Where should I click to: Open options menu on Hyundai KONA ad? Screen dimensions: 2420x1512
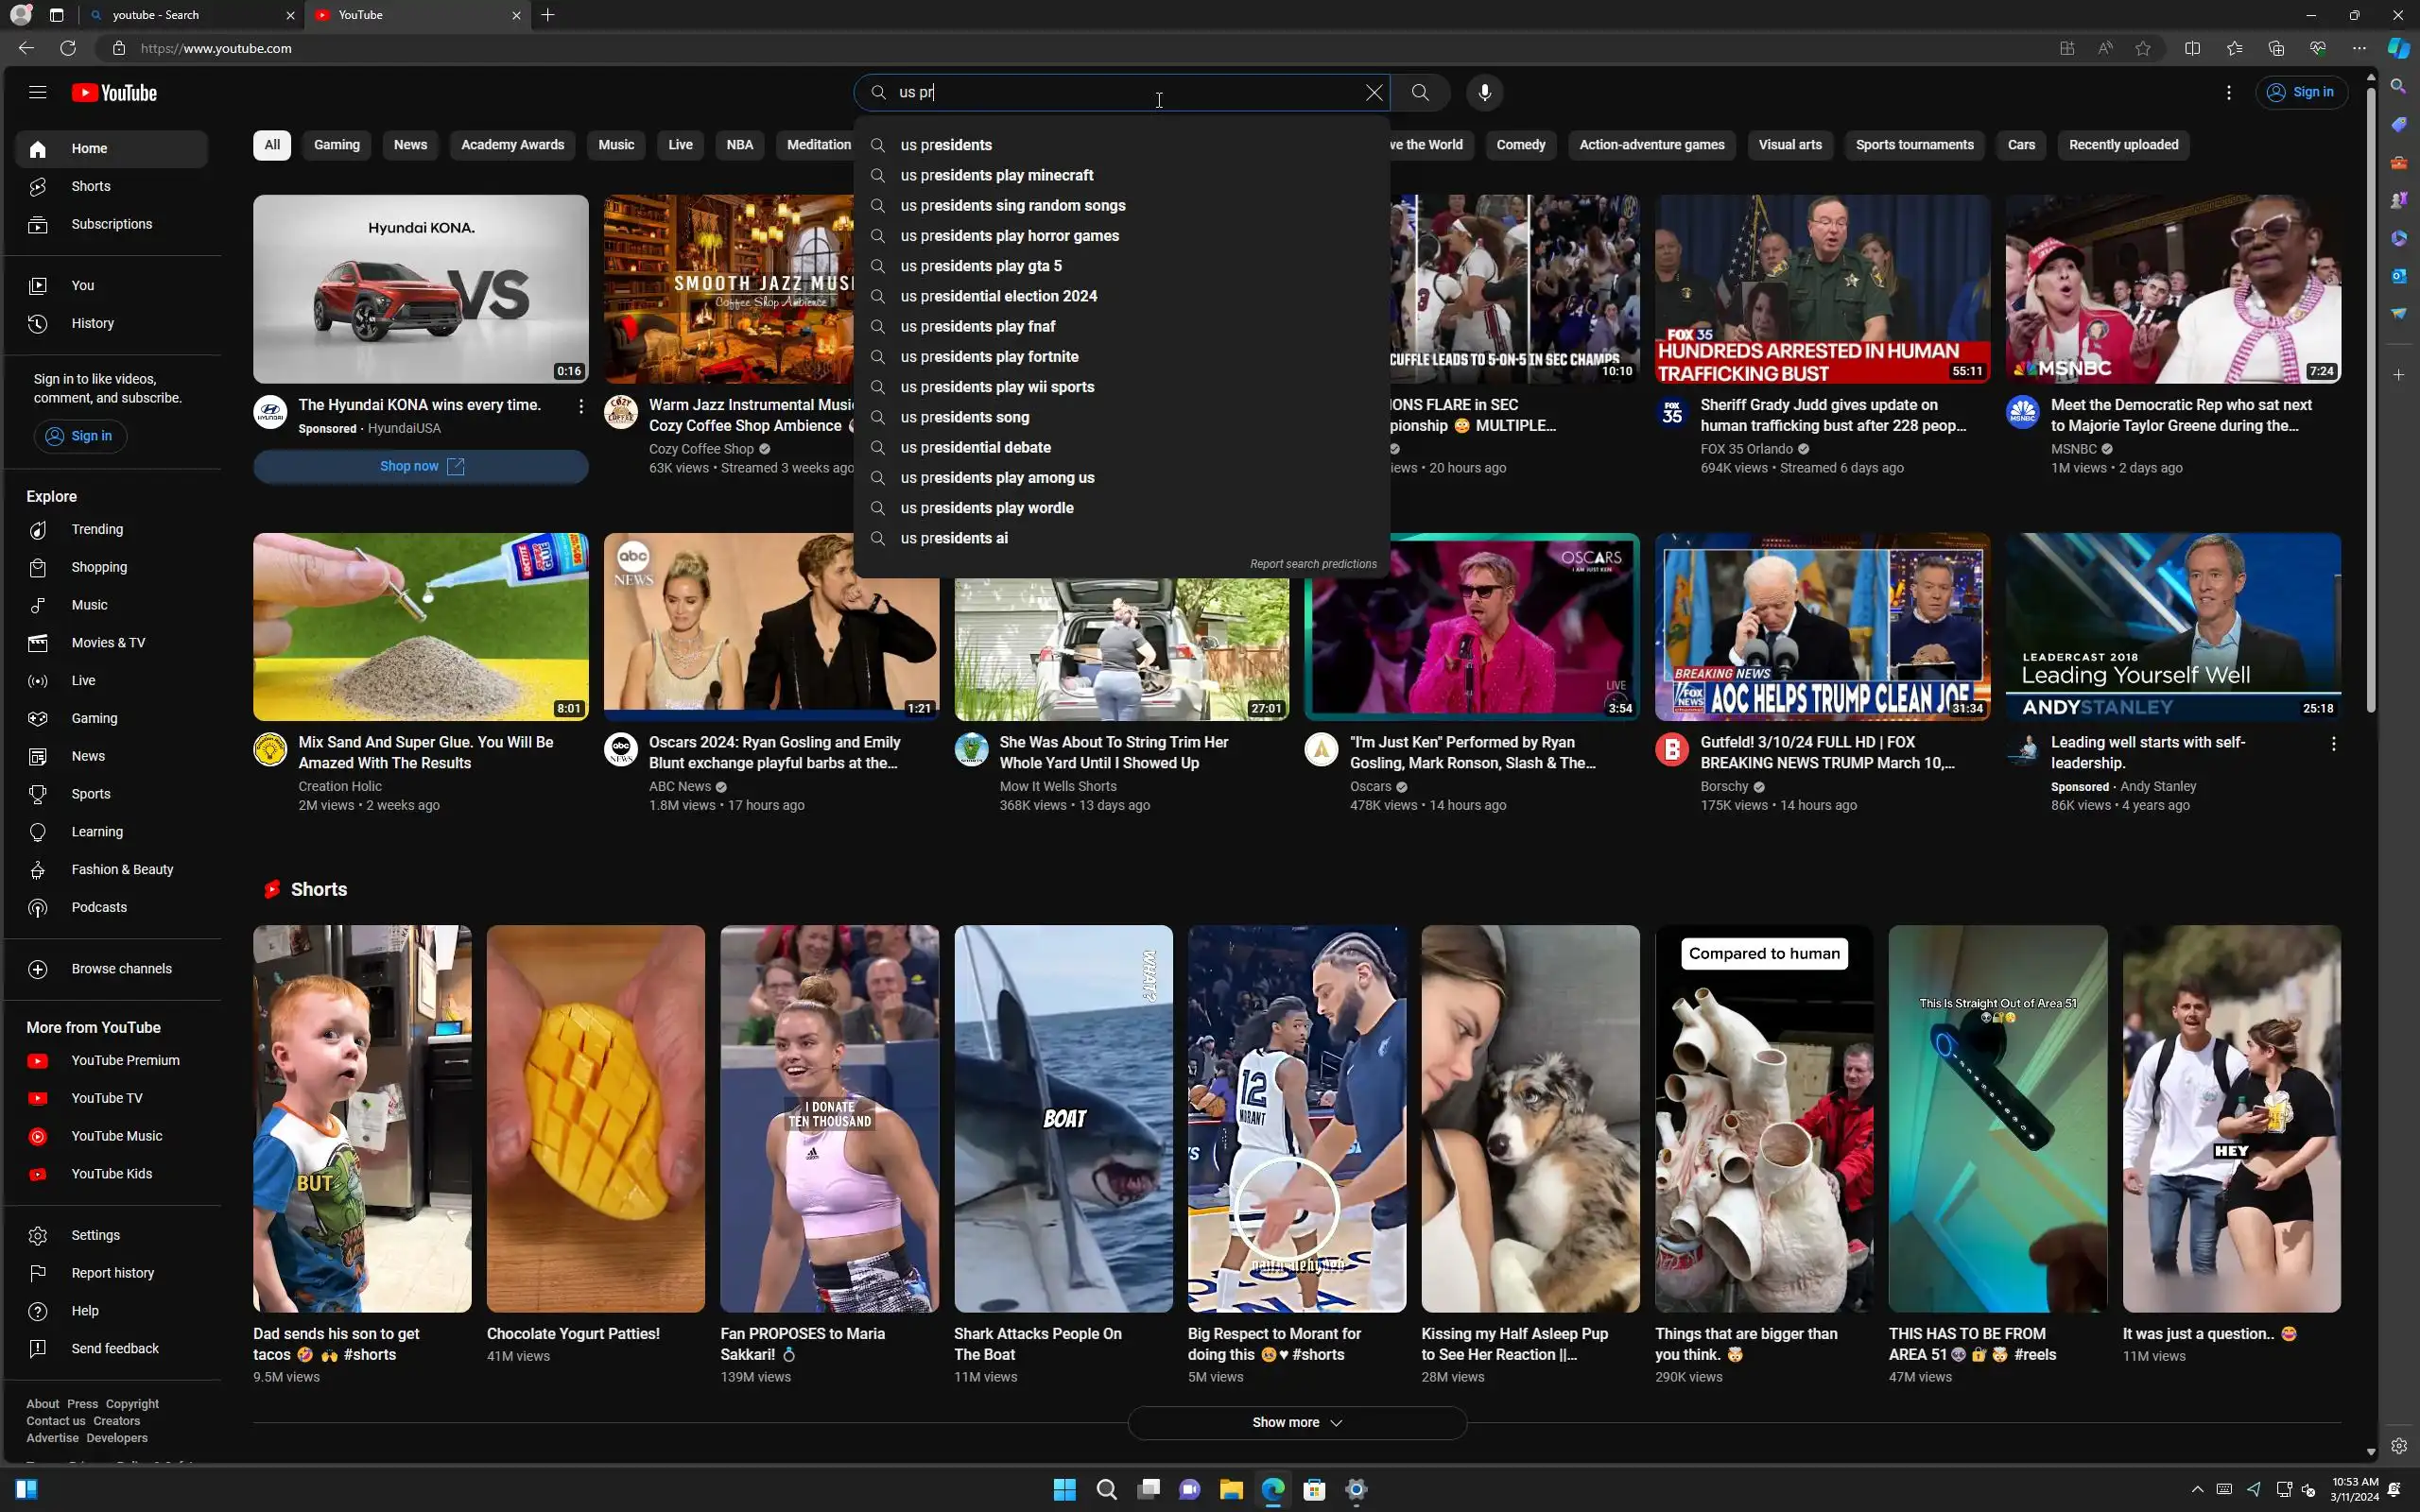581,406
